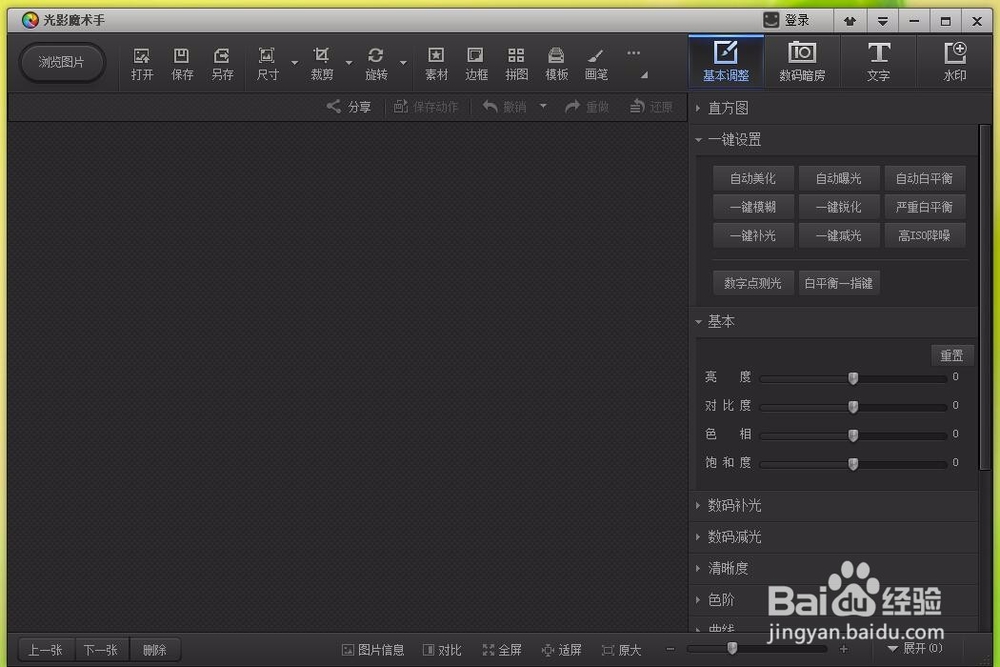
Task: Apply 一键减光 reduce light
Action: (x=839, y=236)
